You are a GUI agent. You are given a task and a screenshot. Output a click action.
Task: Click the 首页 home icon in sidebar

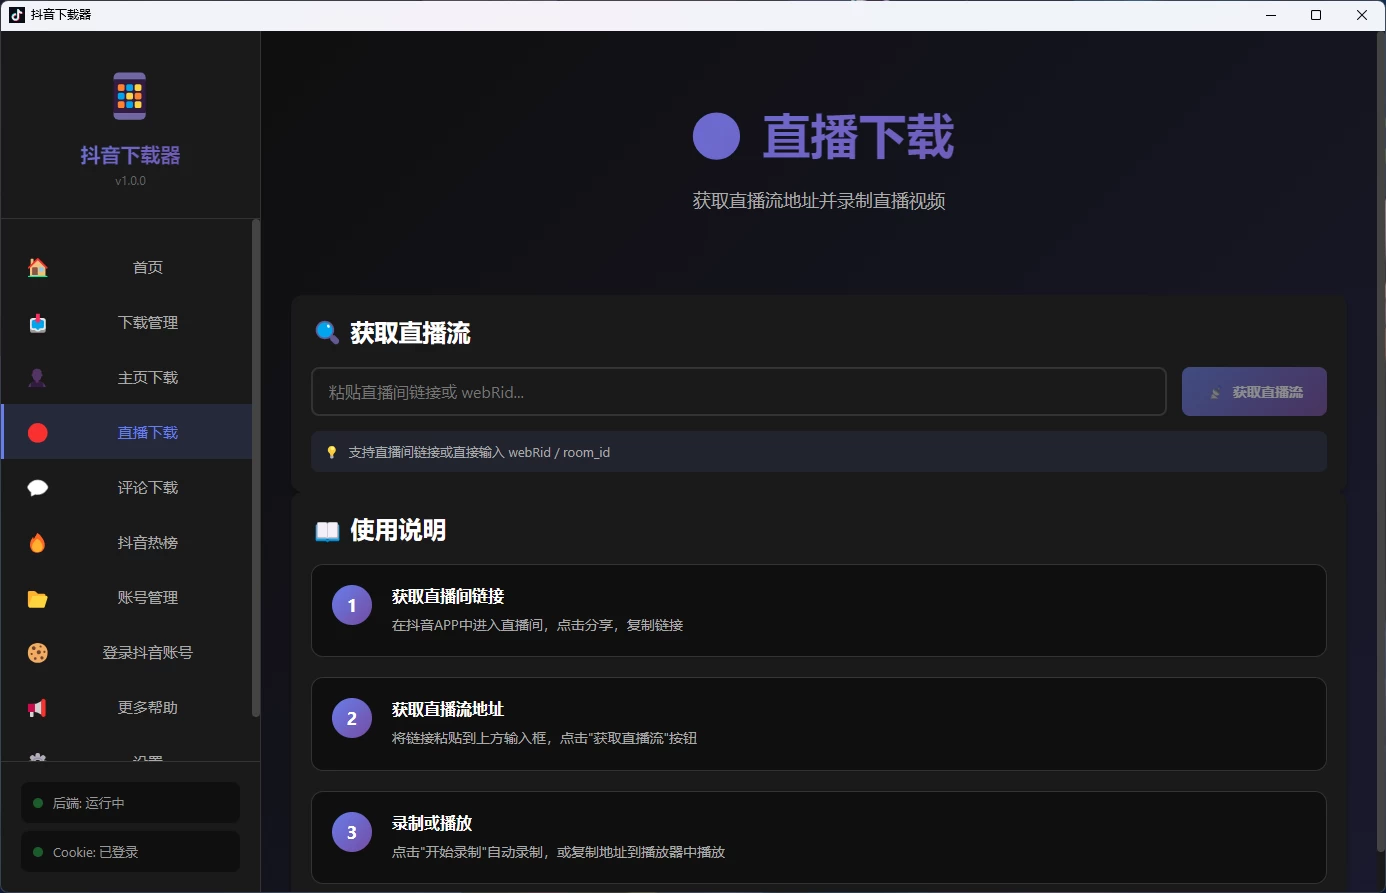point(37,267)
